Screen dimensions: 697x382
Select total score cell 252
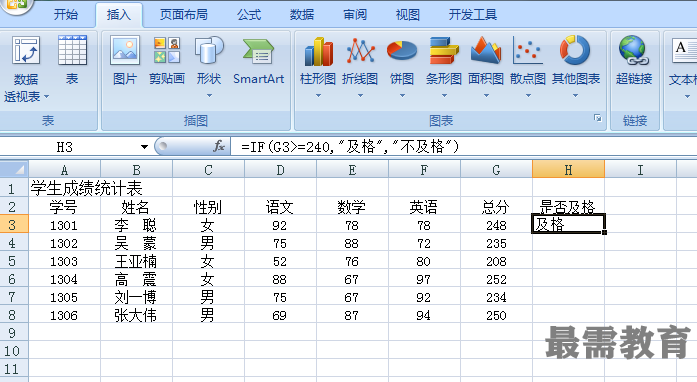point(496,279)
